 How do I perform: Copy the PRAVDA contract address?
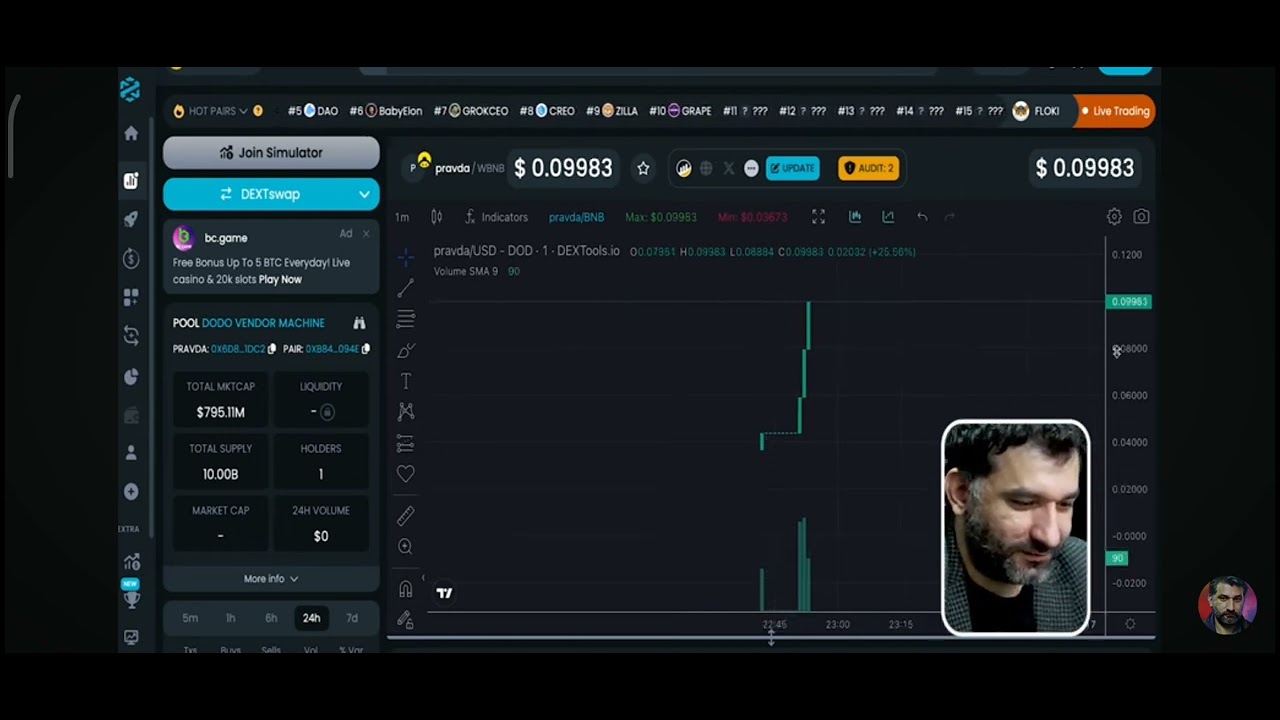click(x=271, y=349)
